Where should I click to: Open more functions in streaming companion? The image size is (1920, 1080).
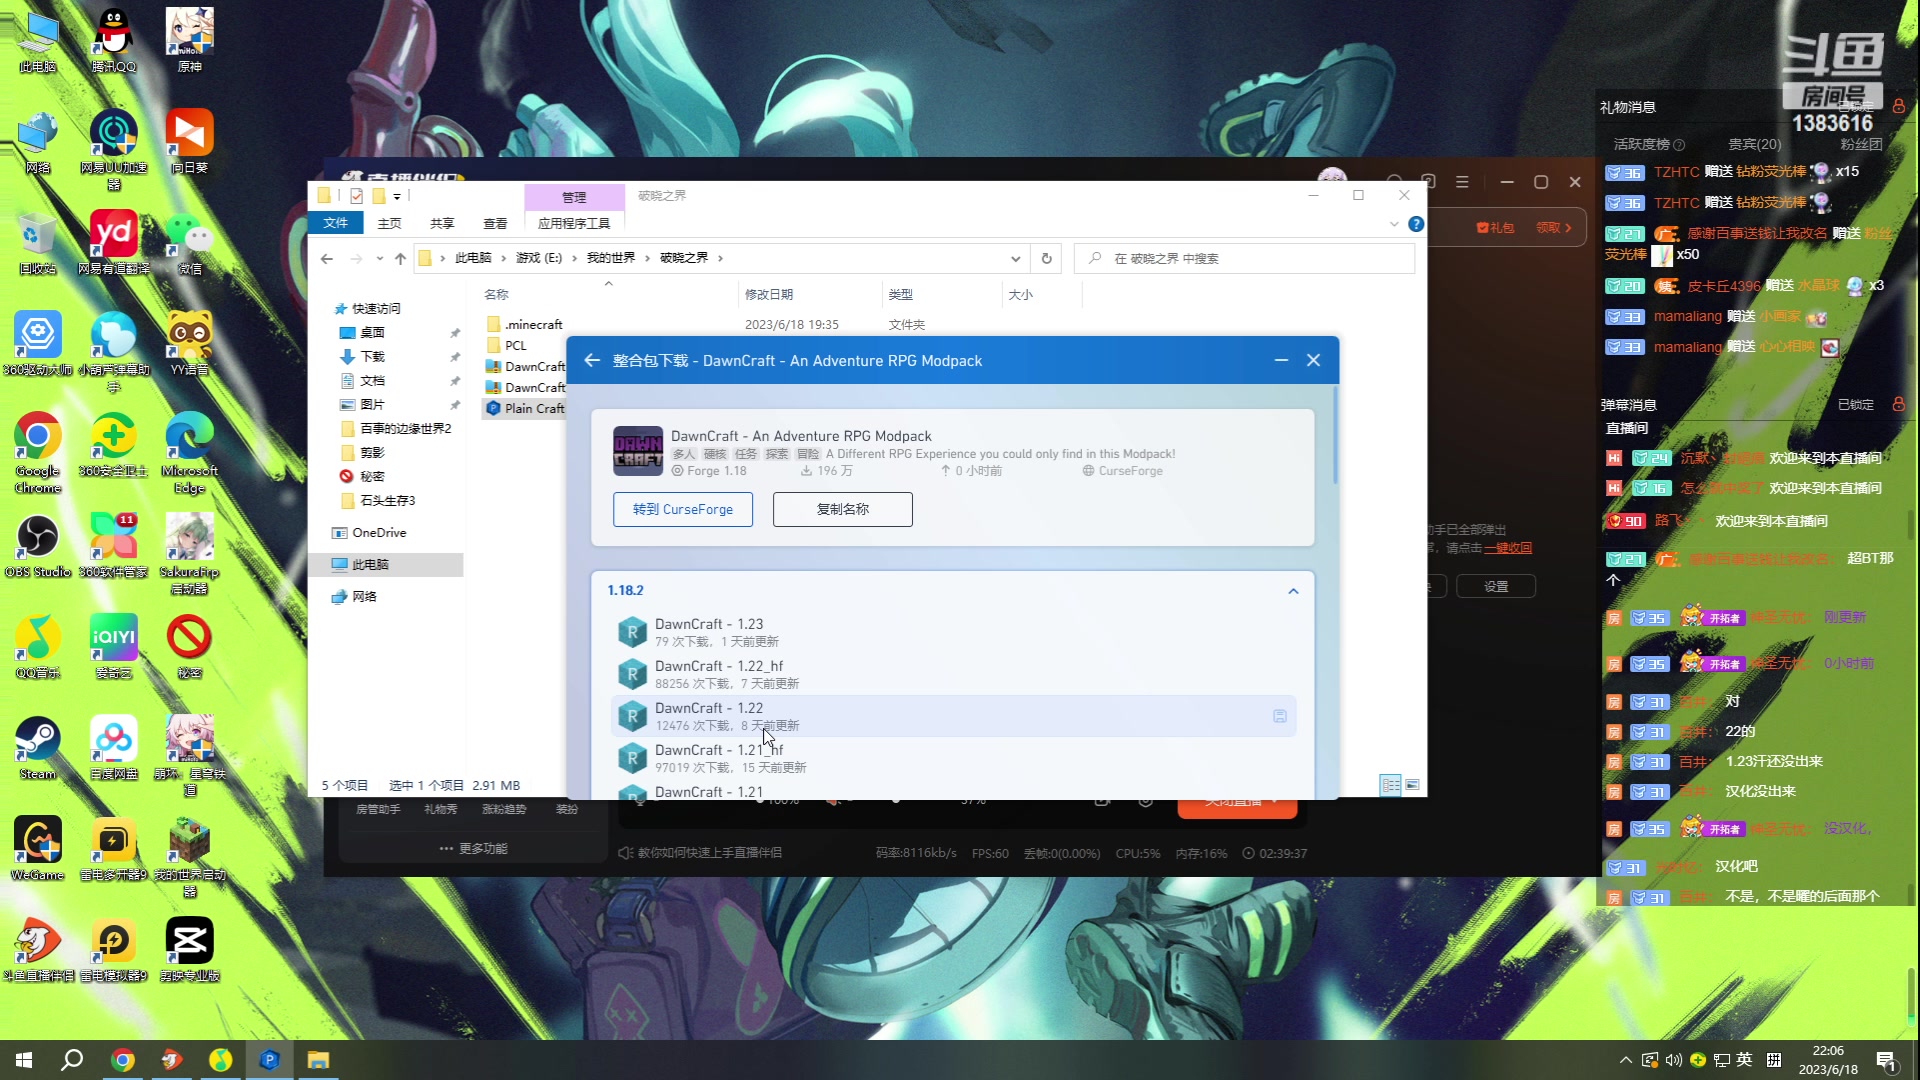coord(473,848)
